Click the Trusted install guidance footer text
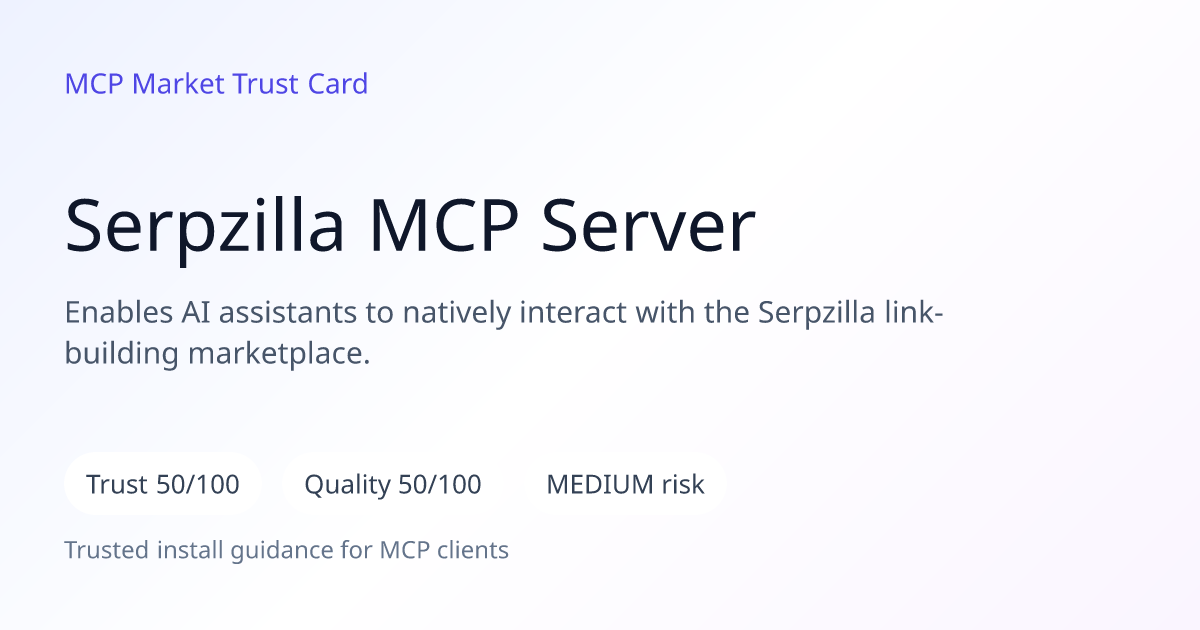 coord(287,550)
